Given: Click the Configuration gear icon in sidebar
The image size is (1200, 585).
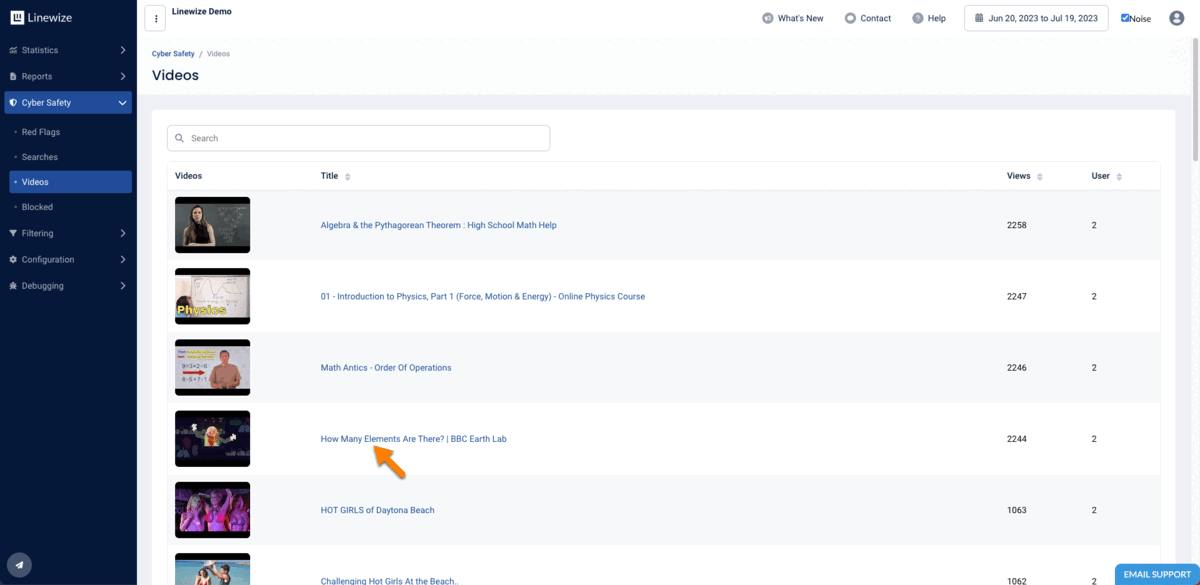Looking at the screenshot, I should click(x=13, y=259).
